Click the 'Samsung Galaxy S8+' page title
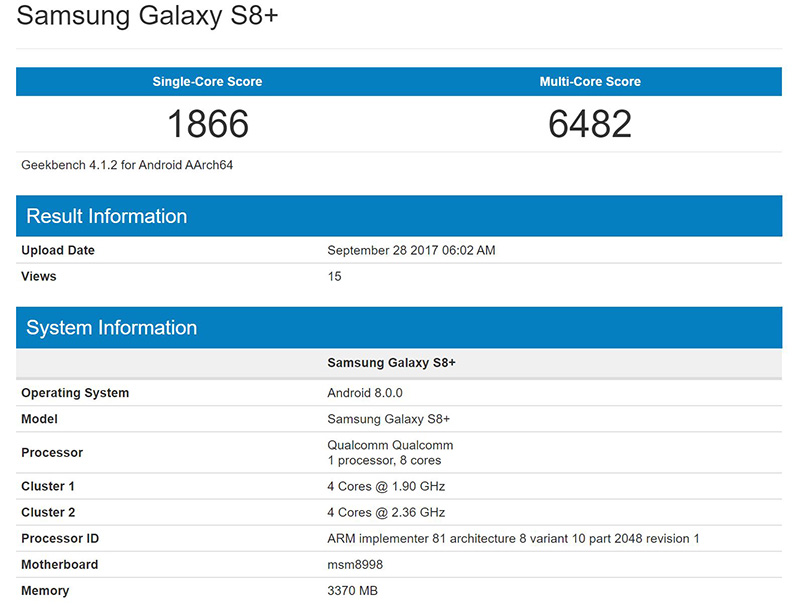The image size is (800, 604). (x=147, y=15)
